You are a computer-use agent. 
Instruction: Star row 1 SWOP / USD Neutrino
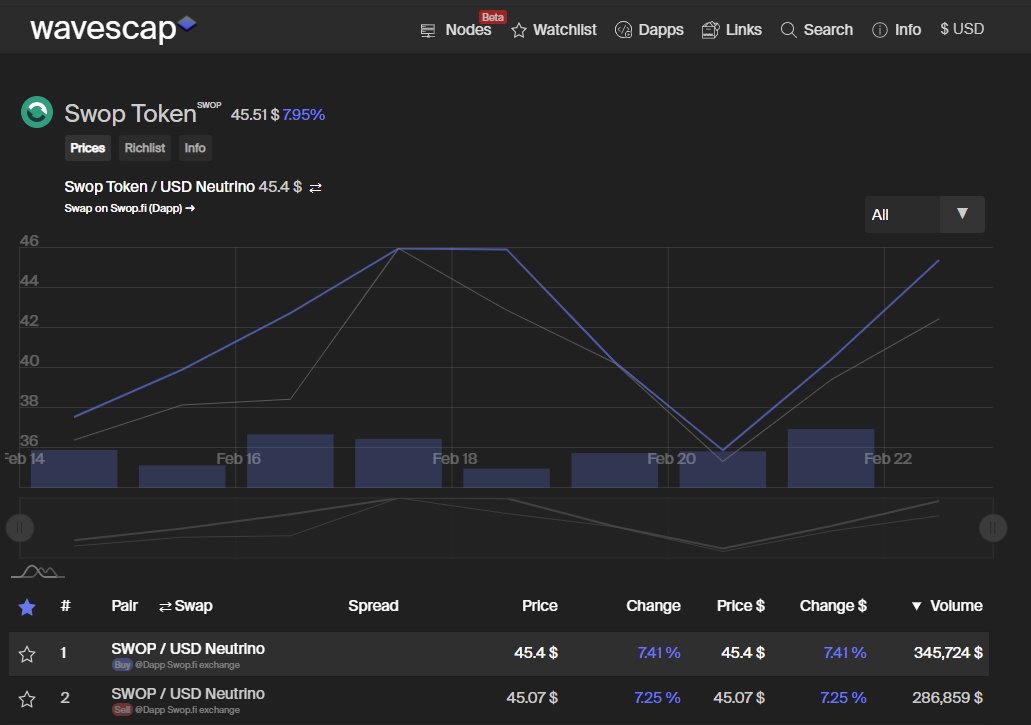(27, 654)
